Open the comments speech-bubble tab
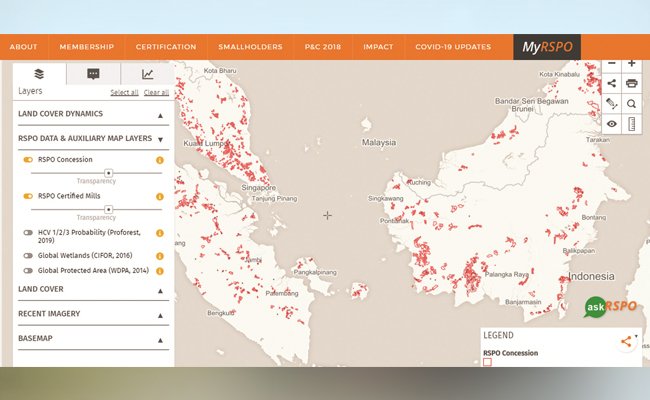Screen dimensions: 650x400 (x=93, y=74)
